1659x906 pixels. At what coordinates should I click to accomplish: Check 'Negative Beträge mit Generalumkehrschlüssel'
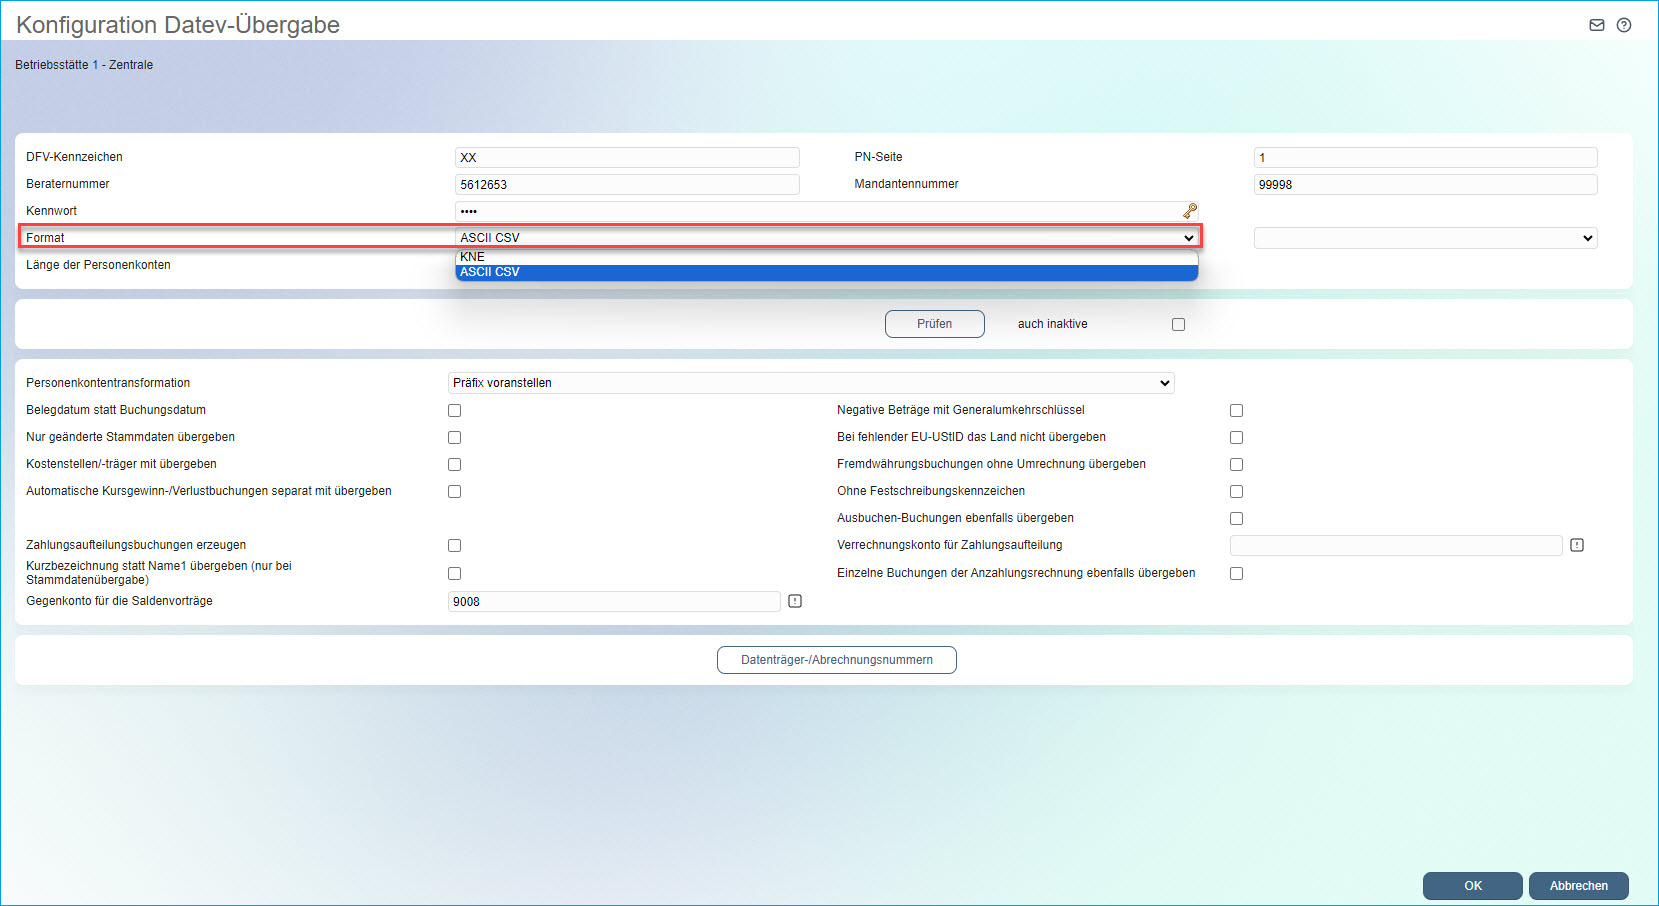coord(1236,410)
